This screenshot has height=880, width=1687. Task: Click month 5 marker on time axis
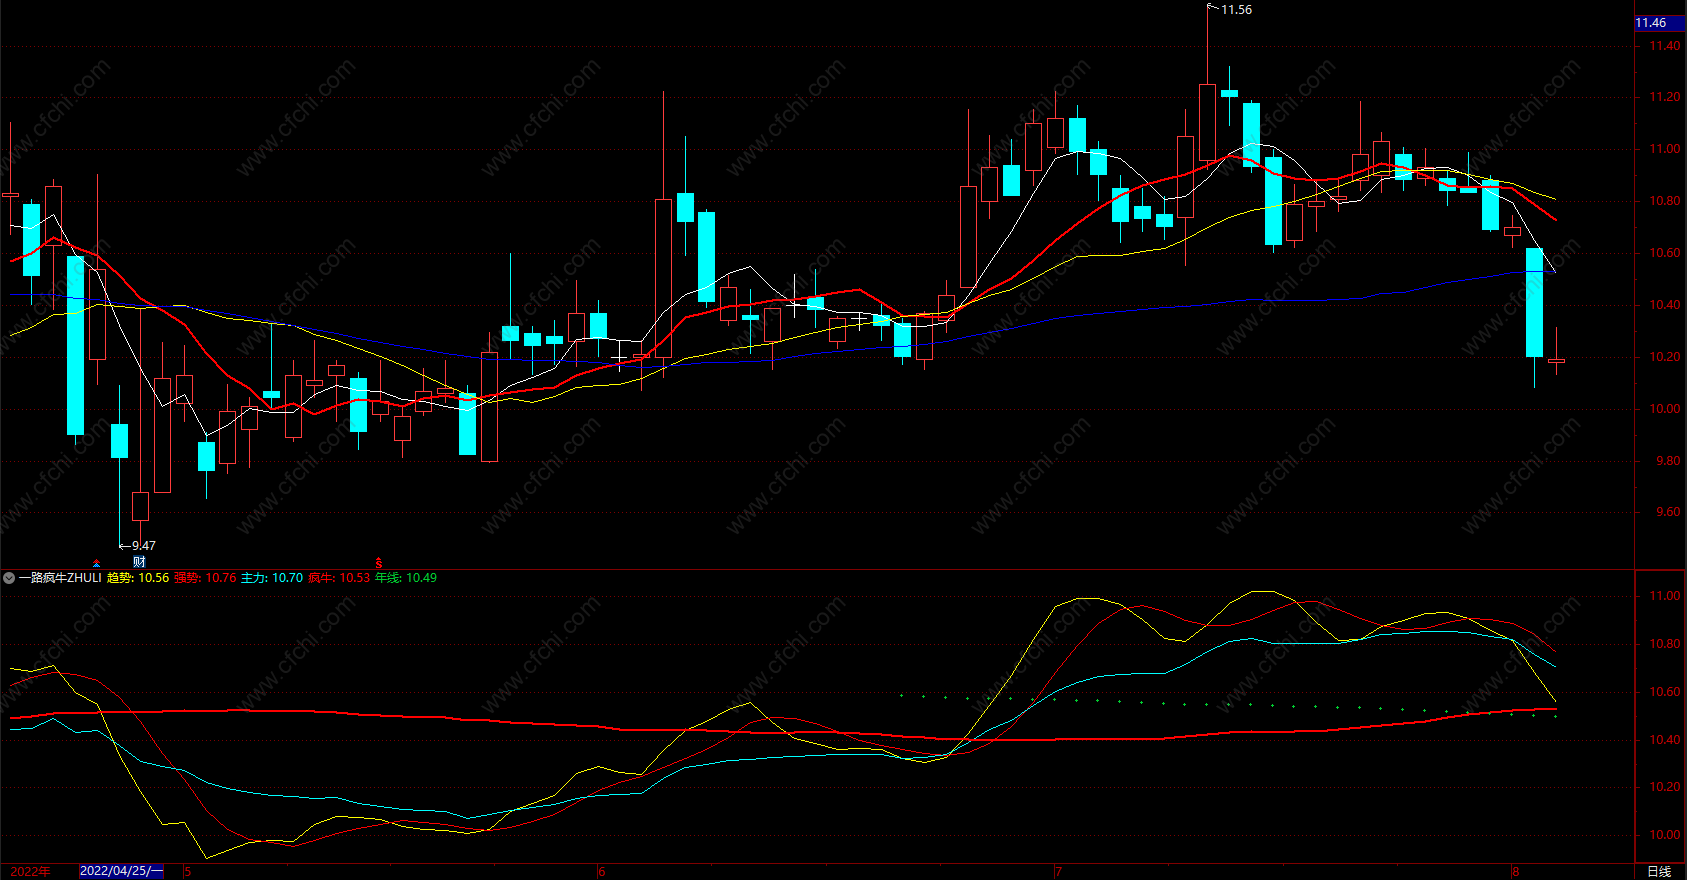[x=188, y=871]
